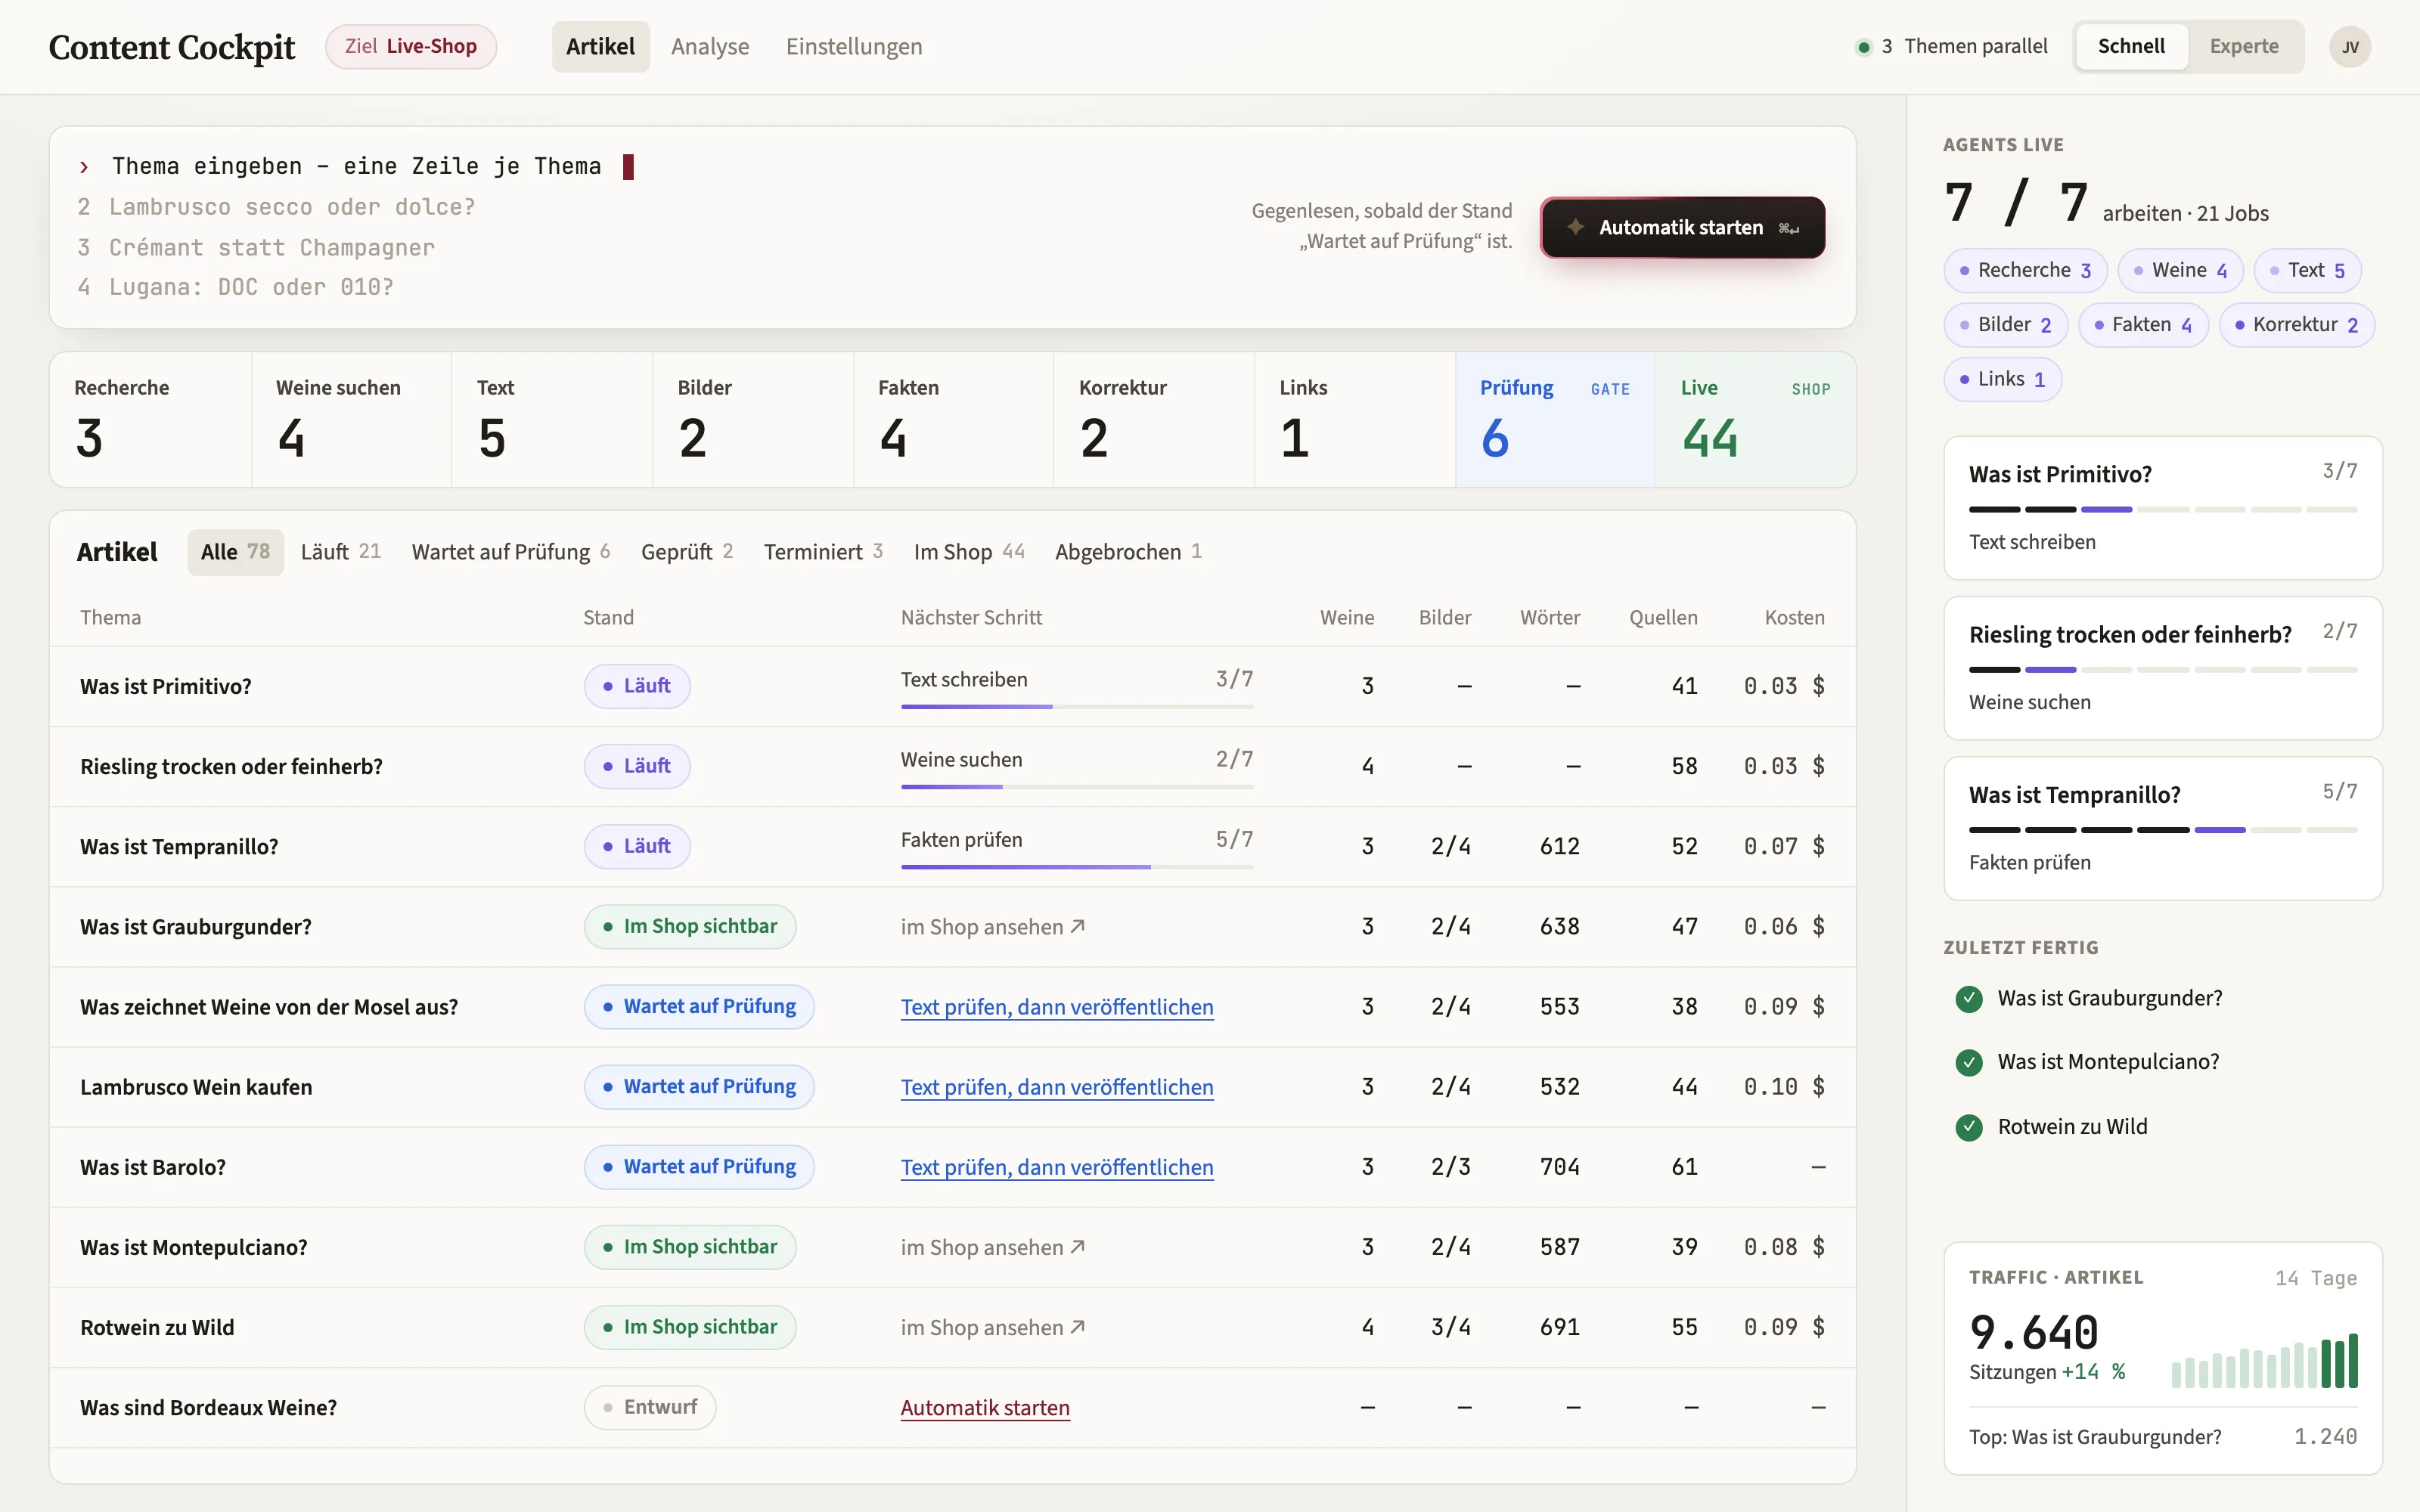Open the Artikel tab
Image resolution: width=2420 pixels, height=1512 pixels.
coord(600,47)
